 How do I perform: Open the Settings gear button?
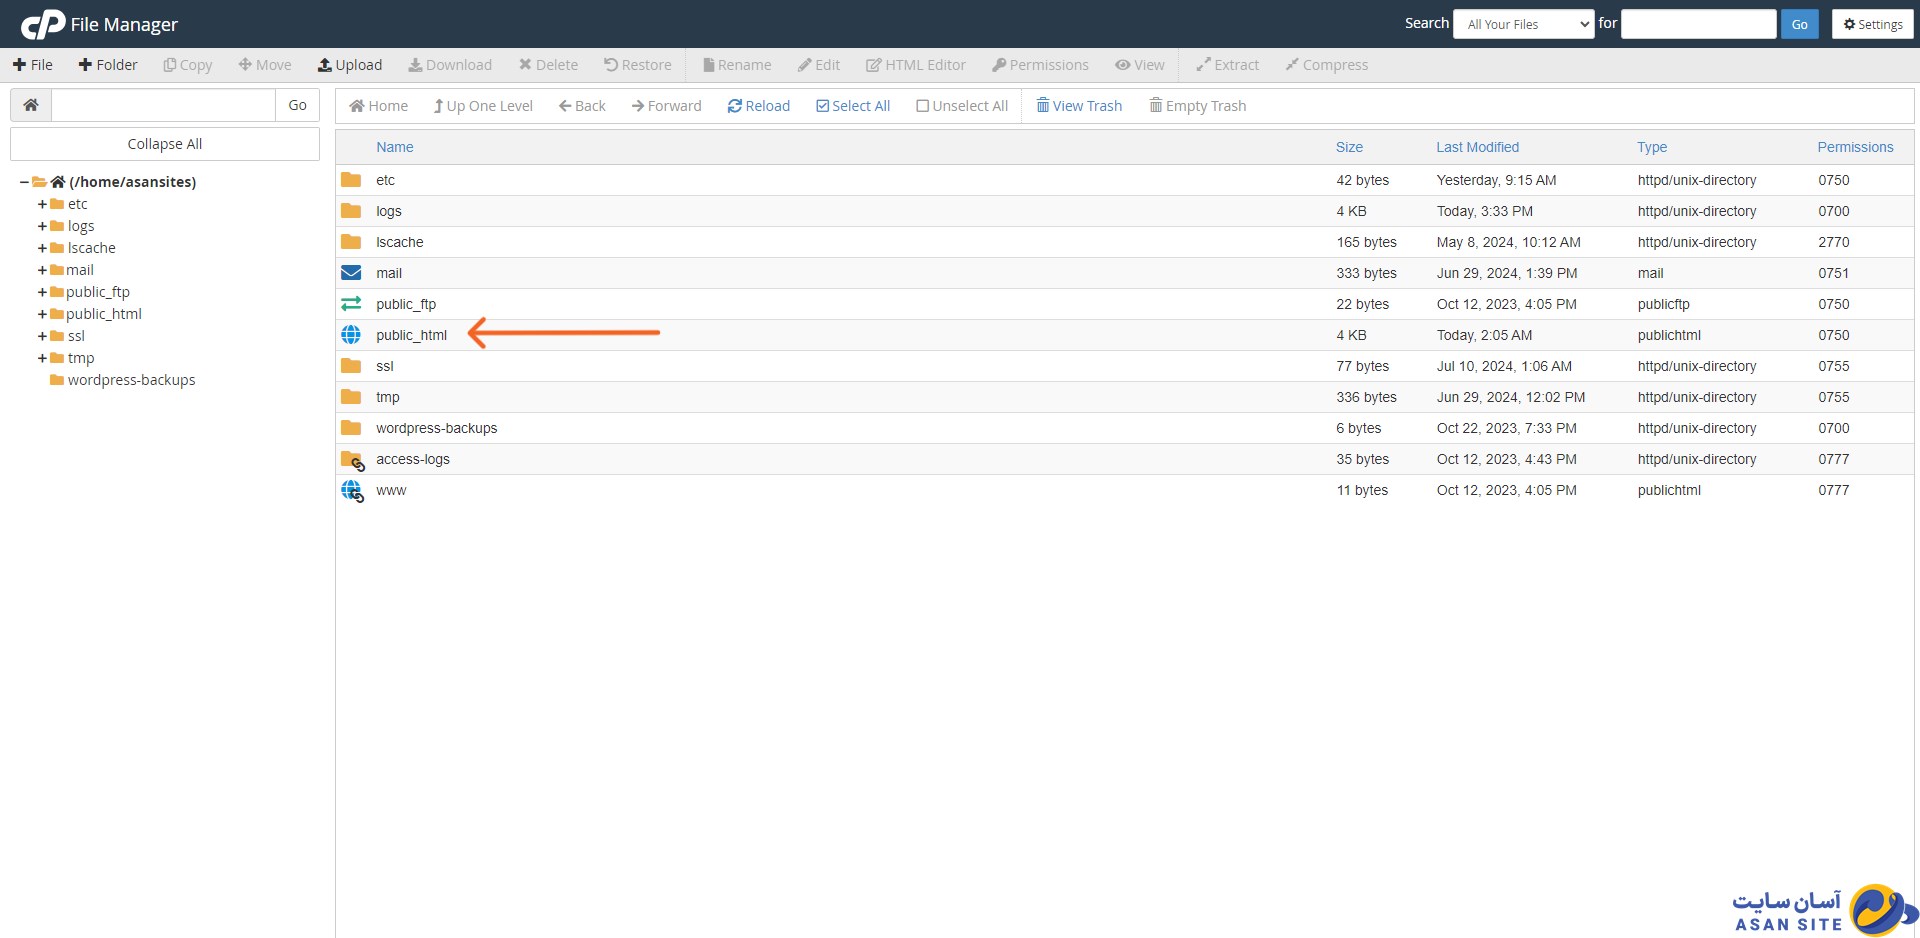pyautogui.click(x=1872, y=24)
